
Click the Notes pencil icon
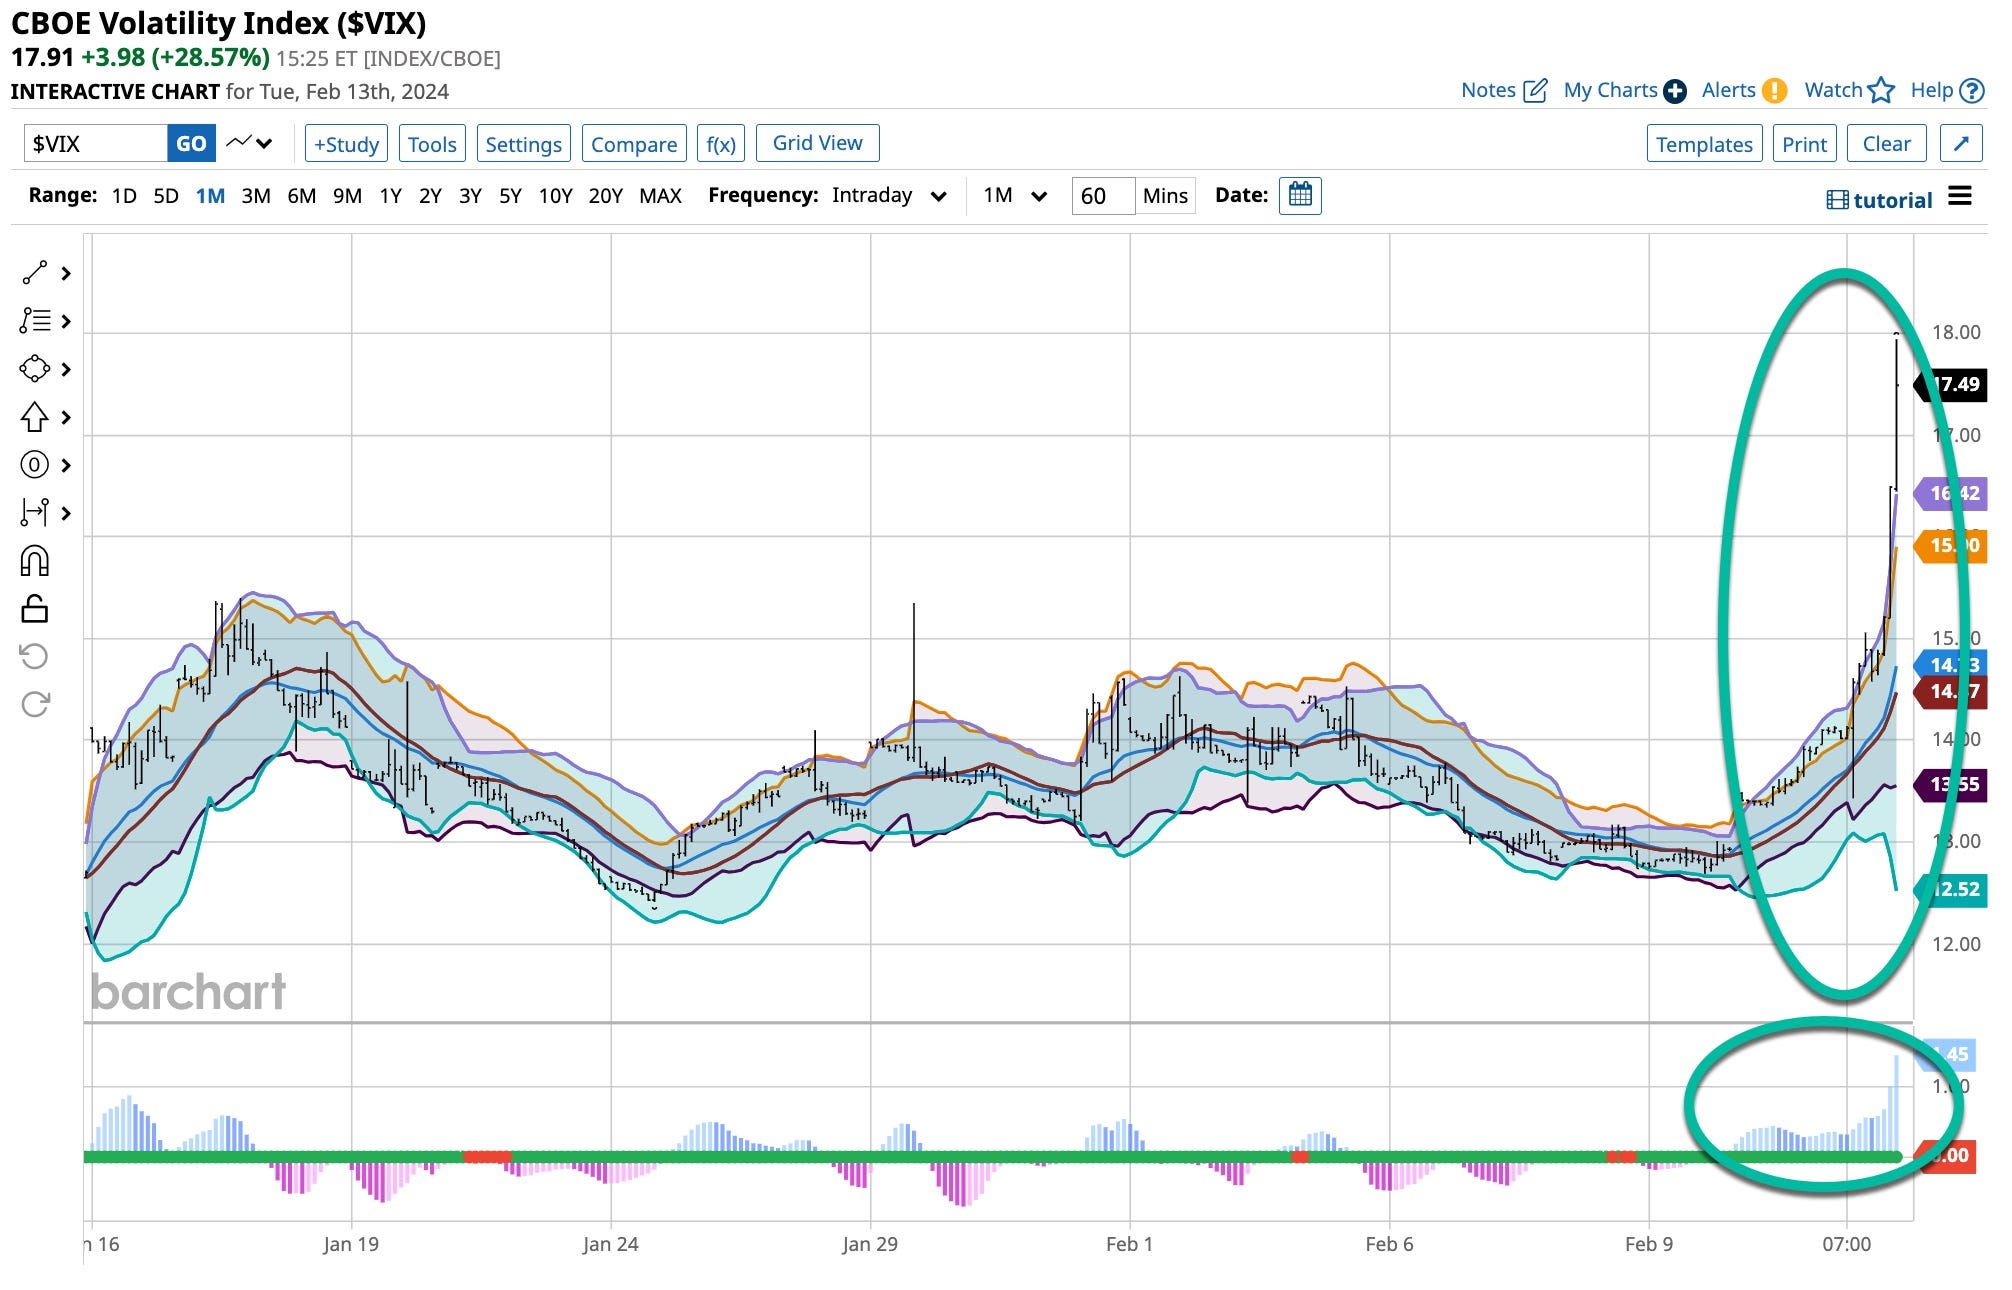1535,91
